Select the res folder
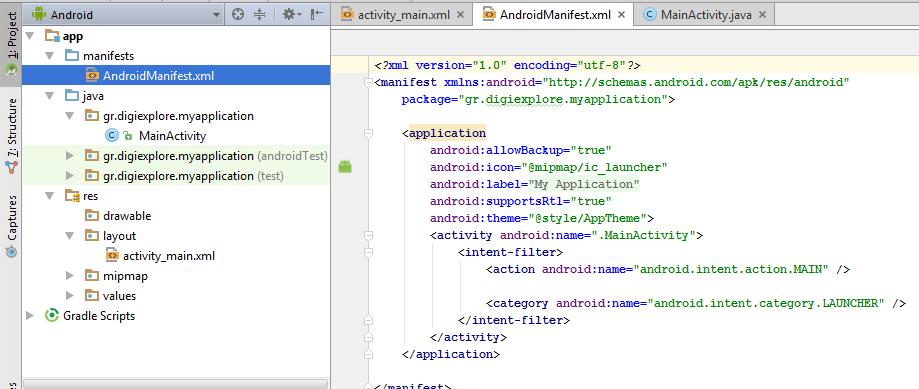The height and width of the screenshot is (389, 919). [x=90, y=196]
